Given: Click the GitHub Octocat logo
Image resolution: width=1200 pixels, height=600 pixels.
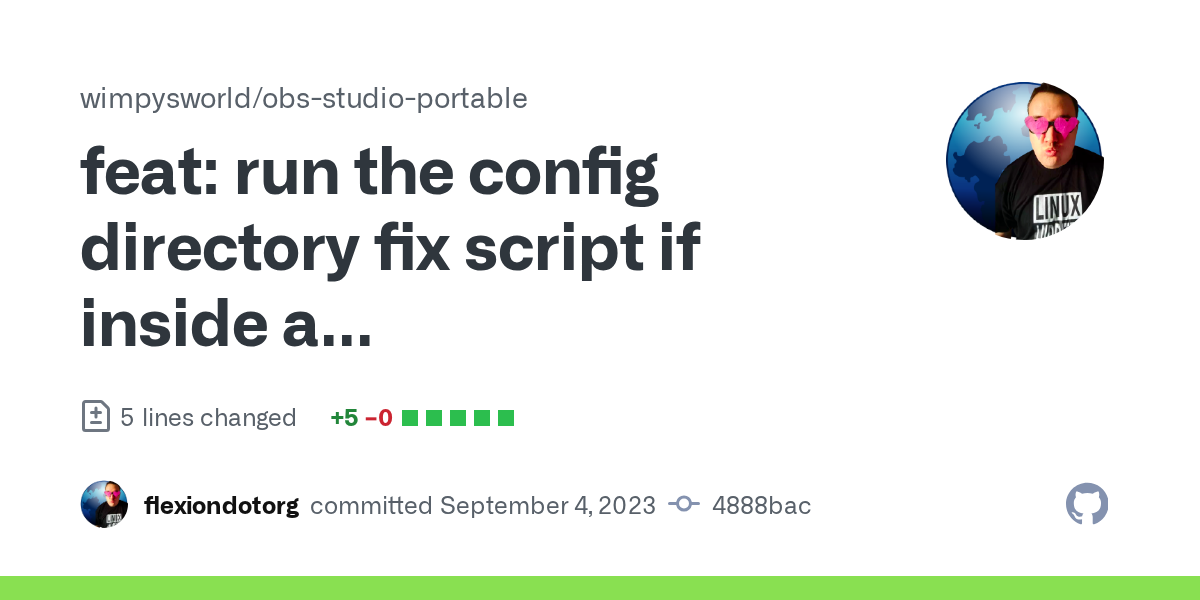Looking at the screenshot, I should pos(1087,505).
